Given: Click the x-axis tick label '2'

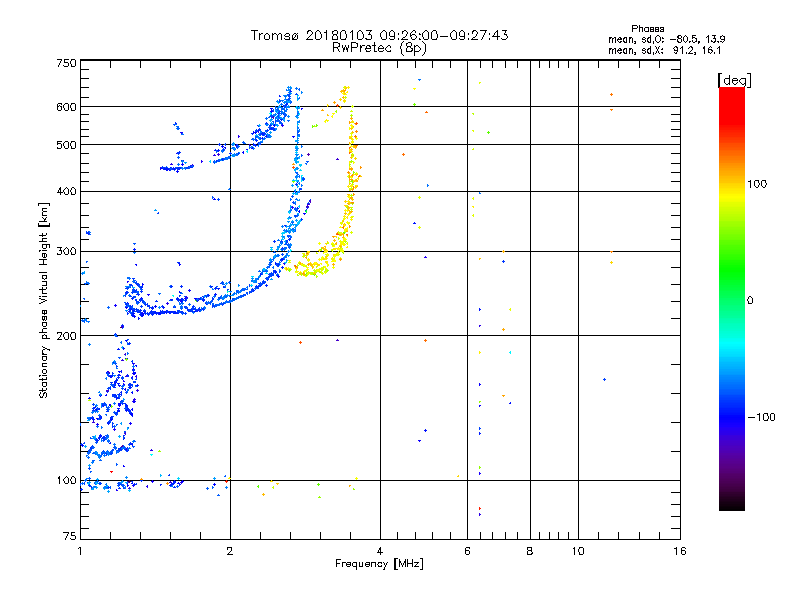Looking at the screenshot, I should (230, 551).
